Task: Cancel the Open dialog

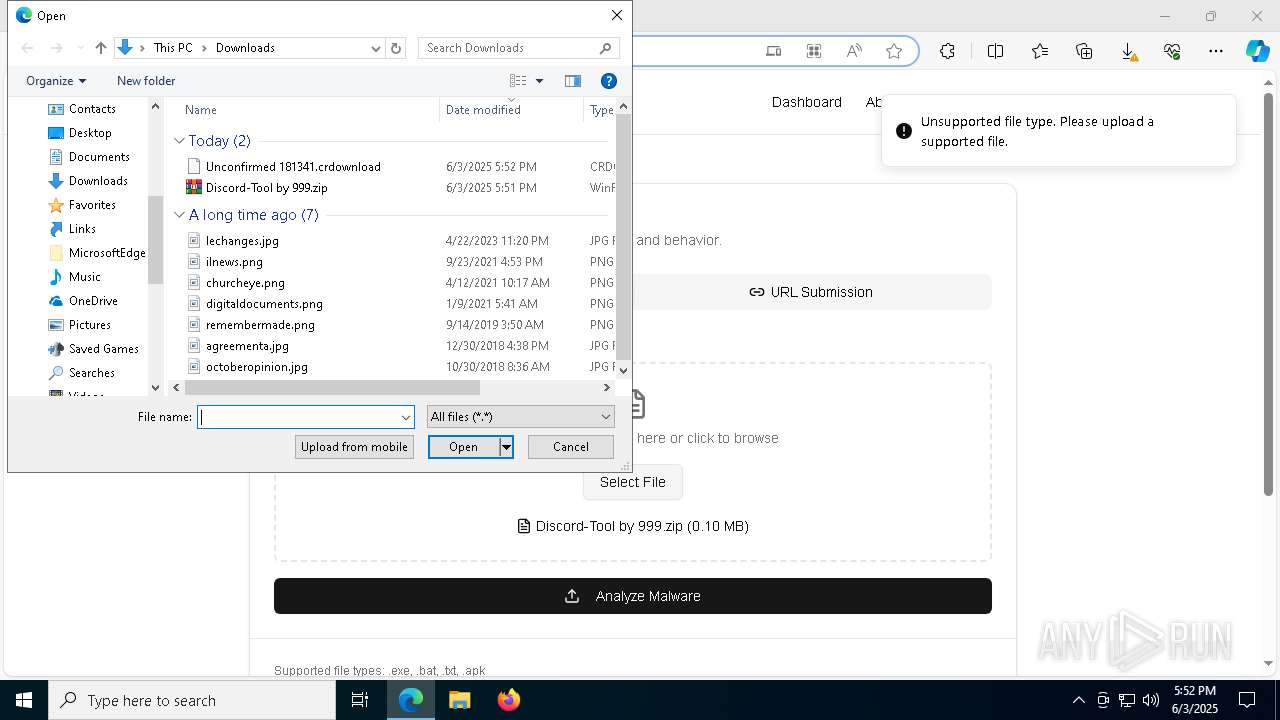Action: (571, 447)
